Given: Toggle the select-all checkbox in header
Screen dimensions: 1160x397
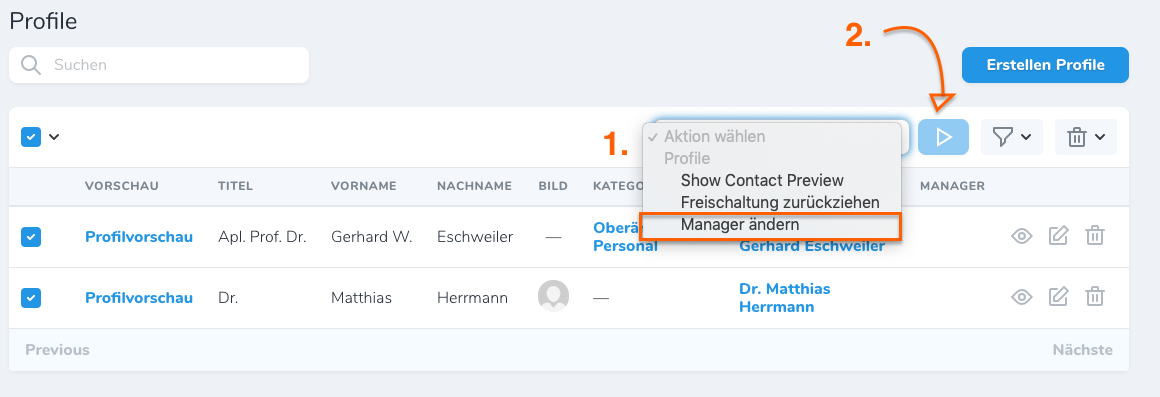Looking at the screenshot, I should [x=30, y=137].
